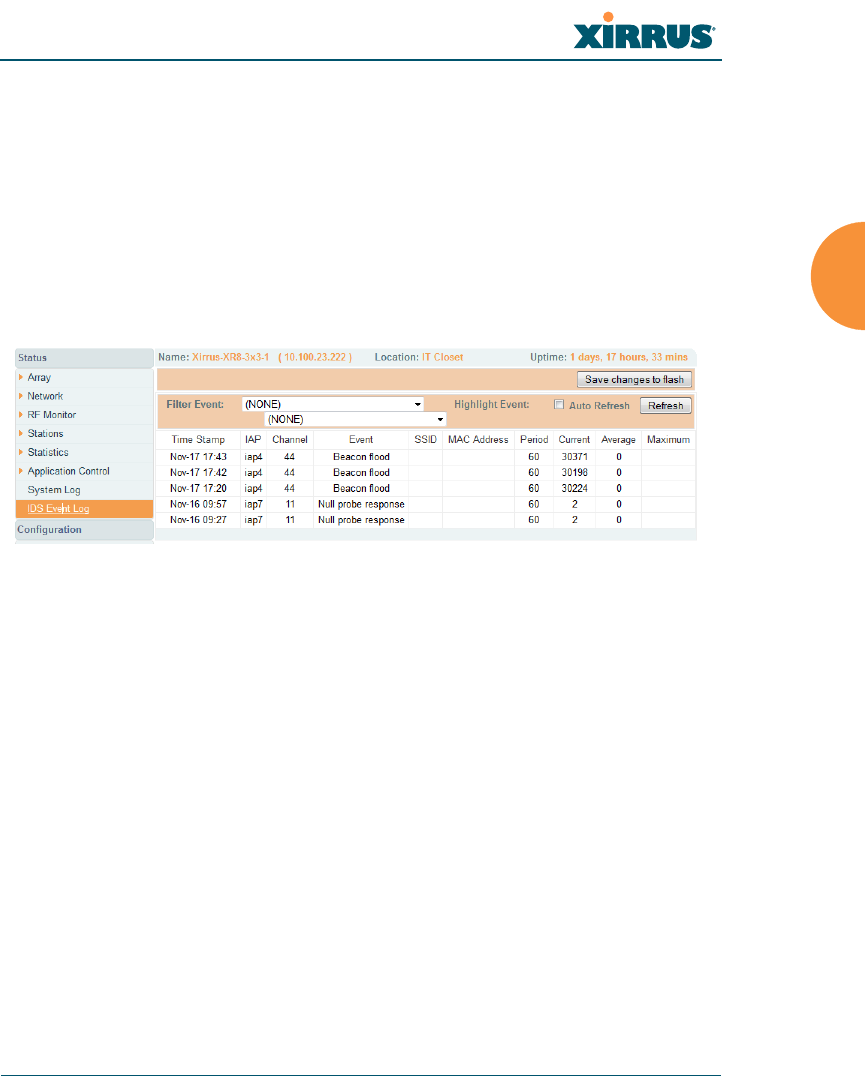
Task: Open the Highlight Event dropdown
Action: (x=355, y=419)
